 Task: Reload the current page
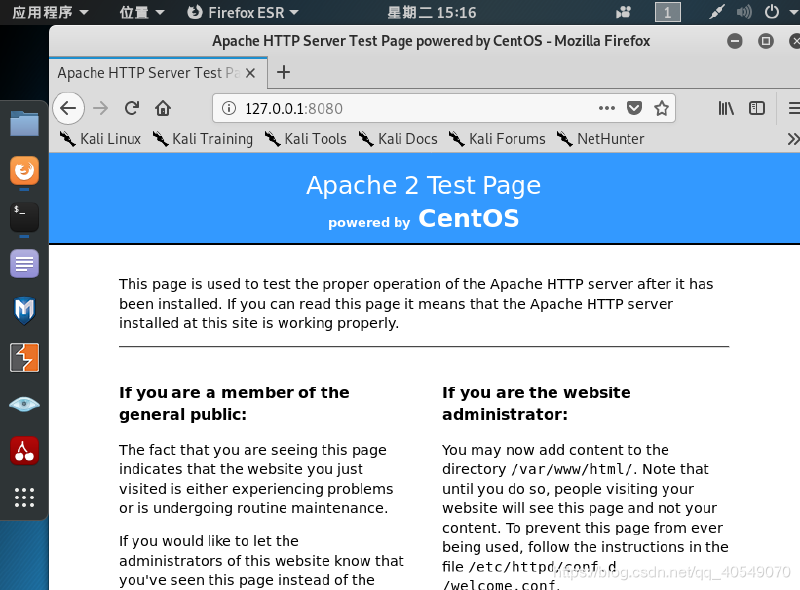tap(132, 108)
